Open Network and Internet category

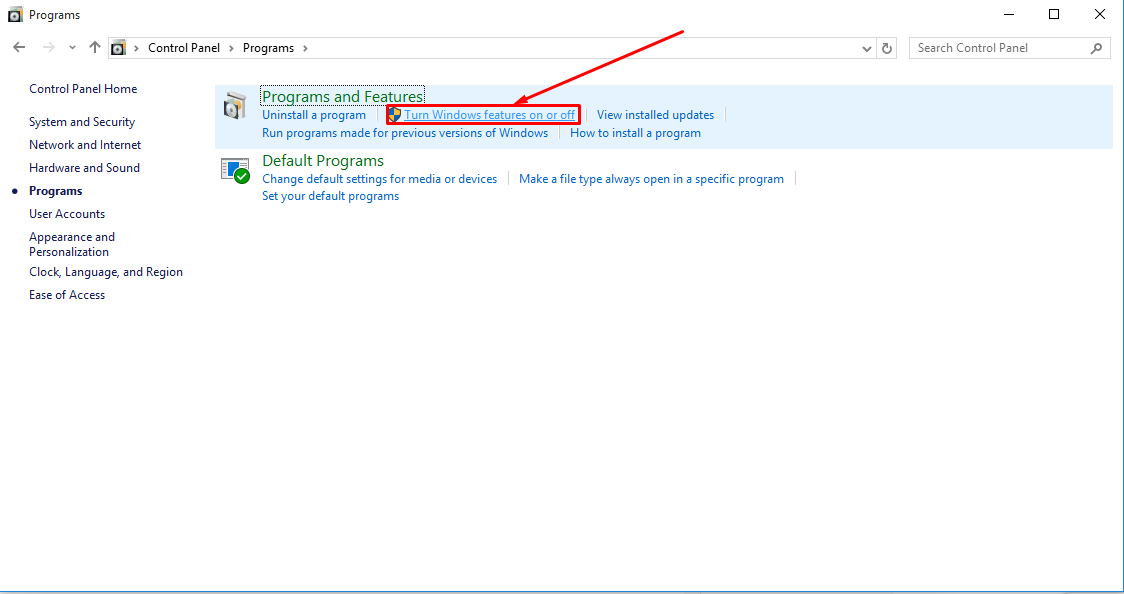(85, 145)
